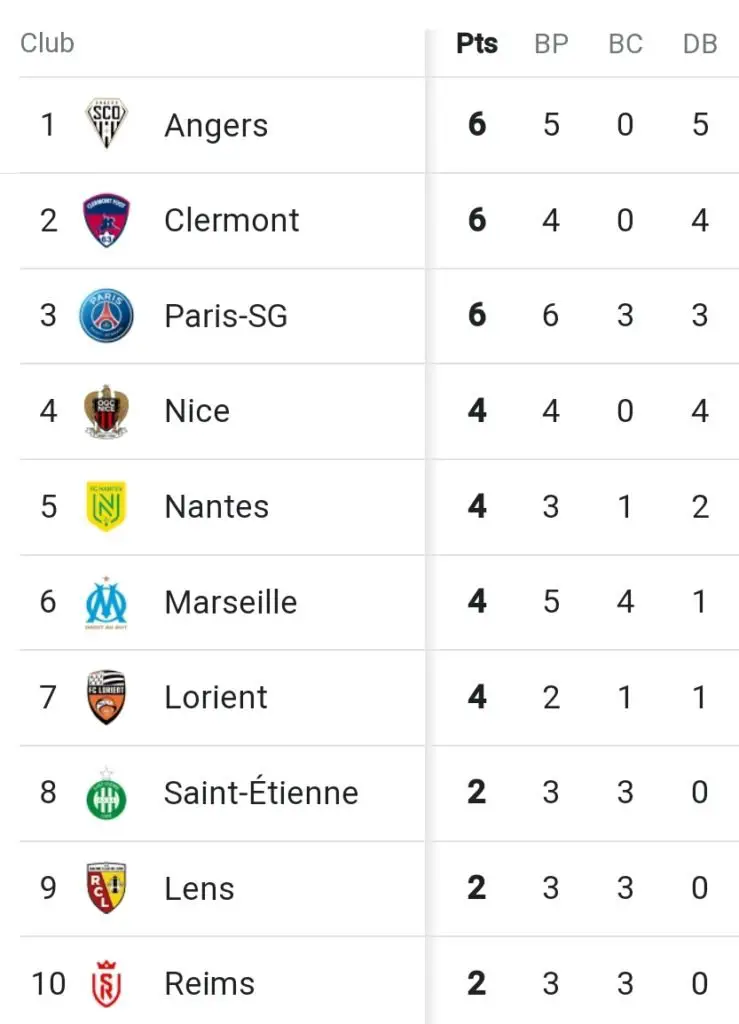Click the green Saint-Étienne club badge
The width and height of the screenshot is (739, 1024).
click(106, 793)
